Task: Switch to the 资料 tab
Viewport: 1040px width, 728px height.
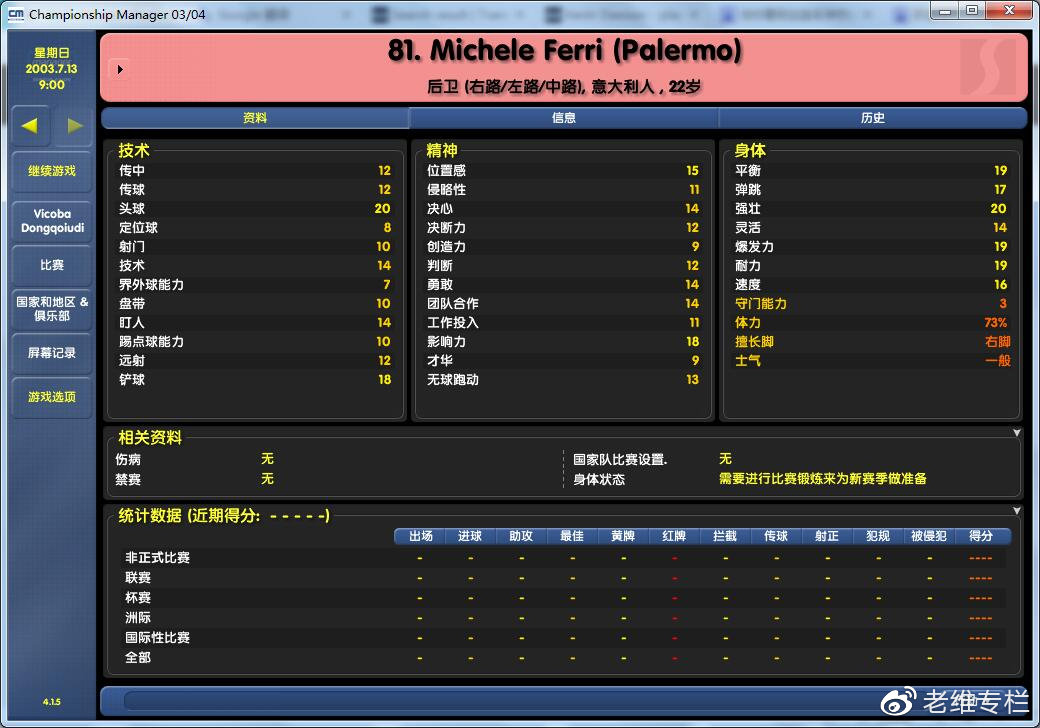Action: pos(255,118)
